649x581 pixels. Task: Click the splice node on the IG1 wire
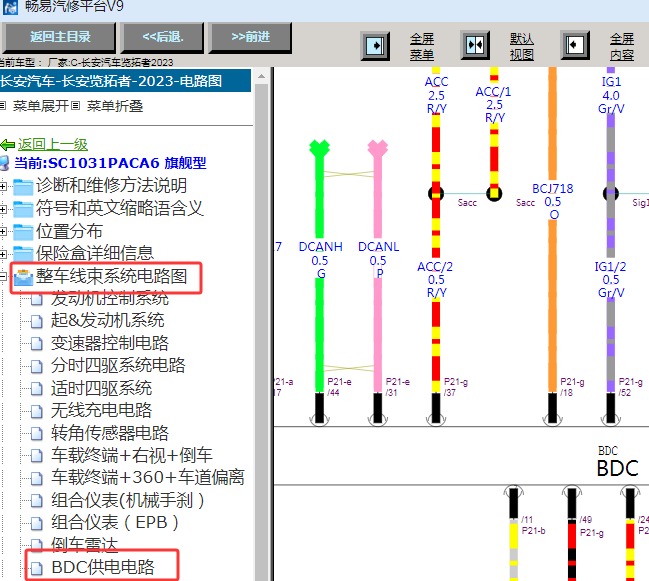(x=611, y=193)
